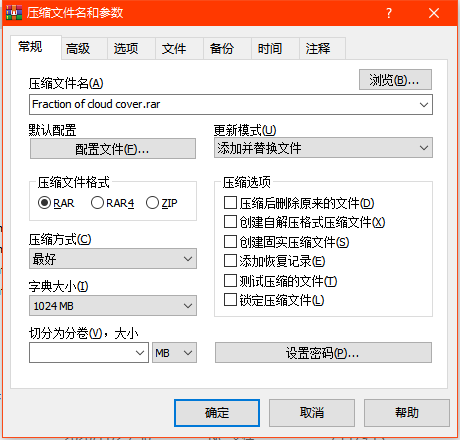Viewport: 460px width, 440px height.
Task: Switch to the 高级 tab
Action: [78, 49]
